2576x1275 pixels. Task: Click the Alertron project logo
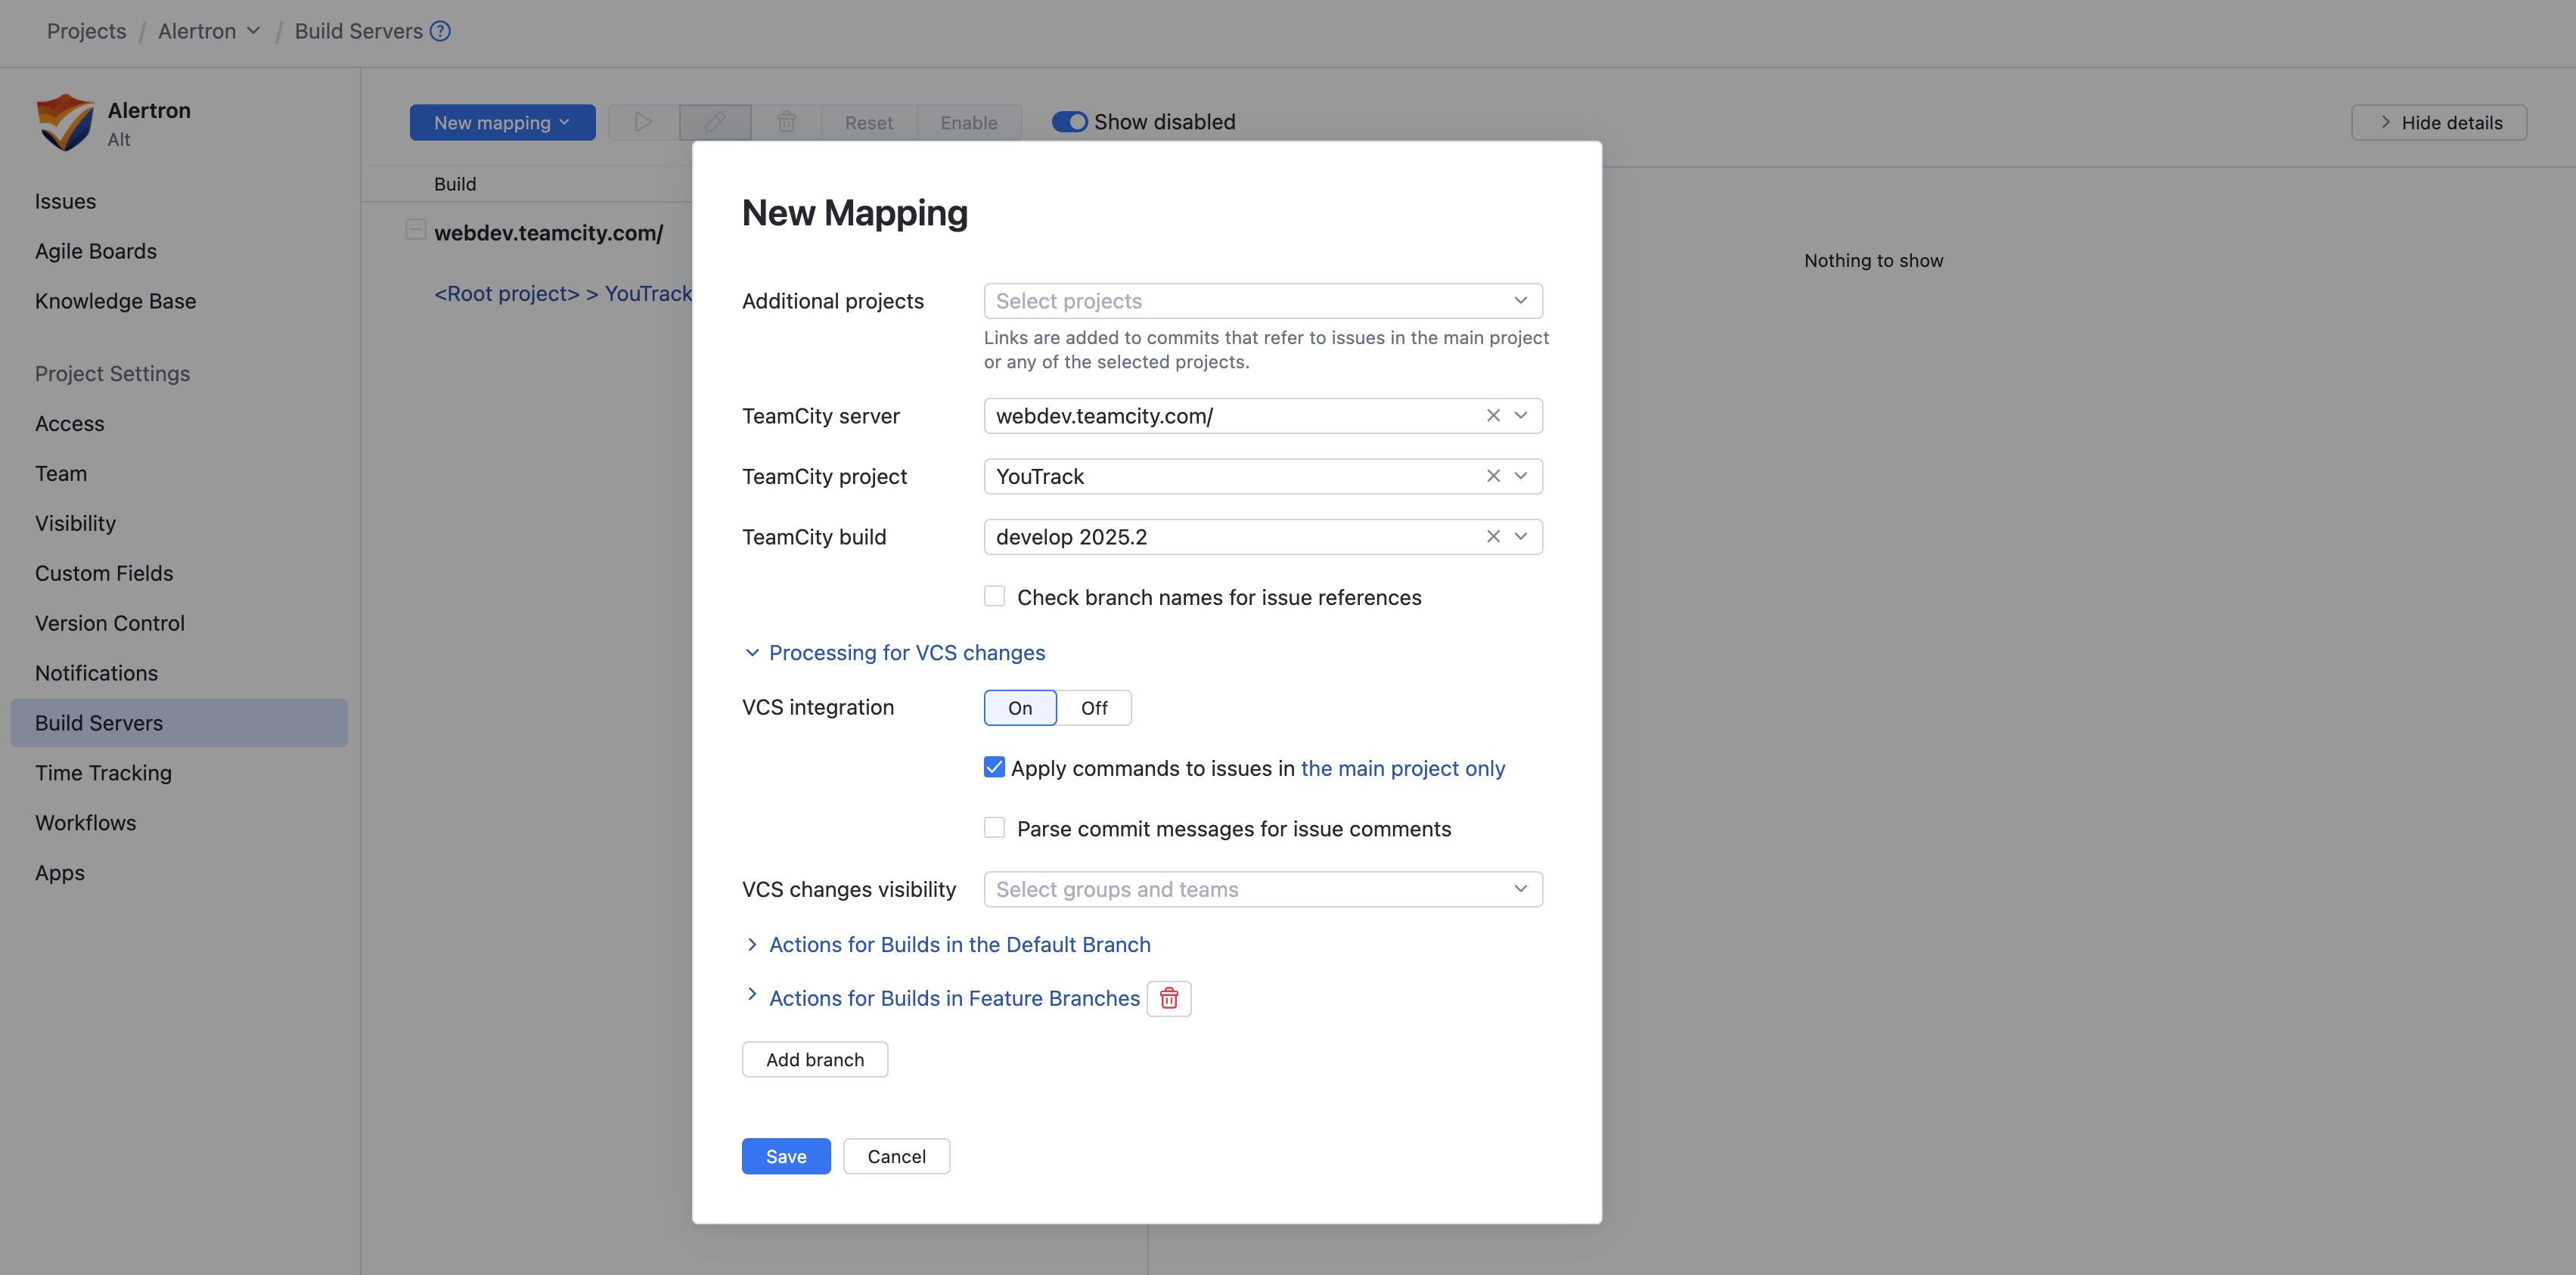pos(65,122)
